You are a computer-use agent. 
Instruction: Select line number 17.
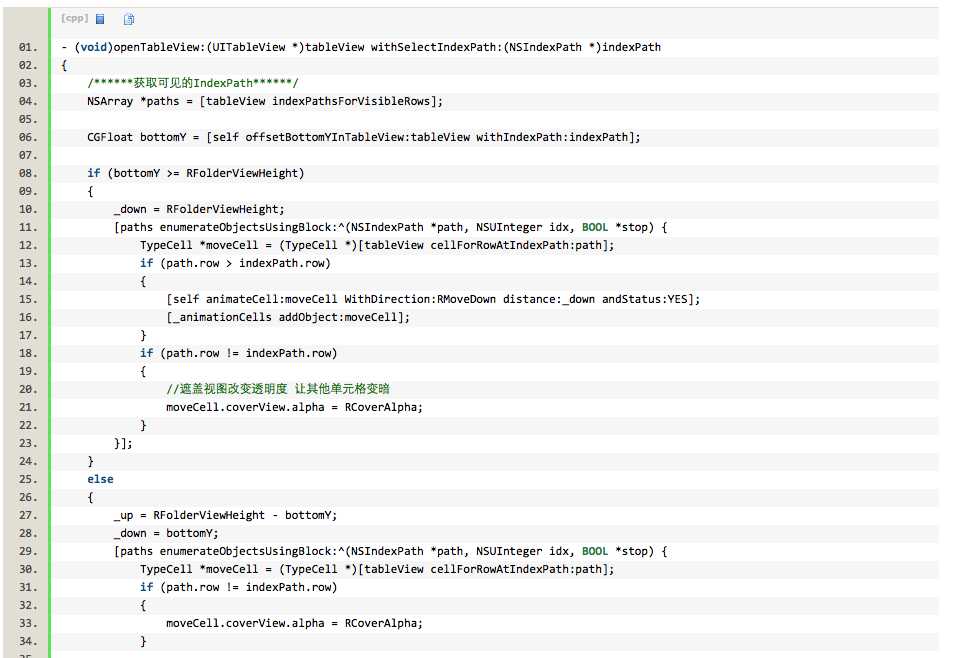[x=27, y=335]
